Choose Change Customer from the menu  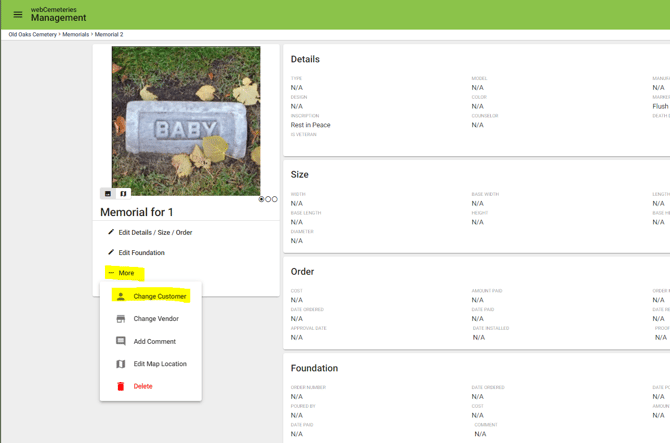tap(150, 296)
